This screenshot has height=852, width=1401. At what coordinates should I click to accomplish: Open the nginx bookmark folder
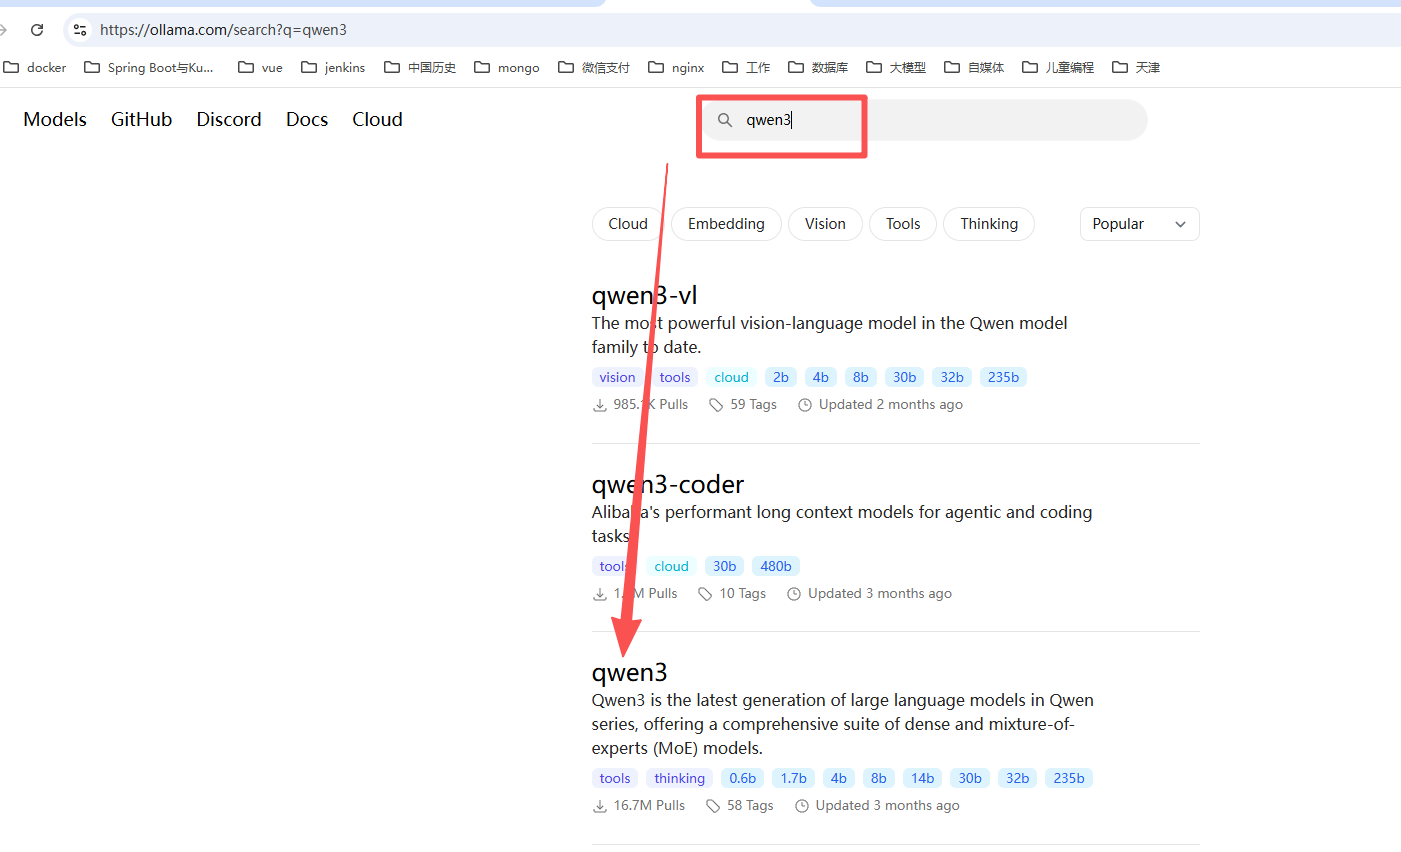point(676,67)
